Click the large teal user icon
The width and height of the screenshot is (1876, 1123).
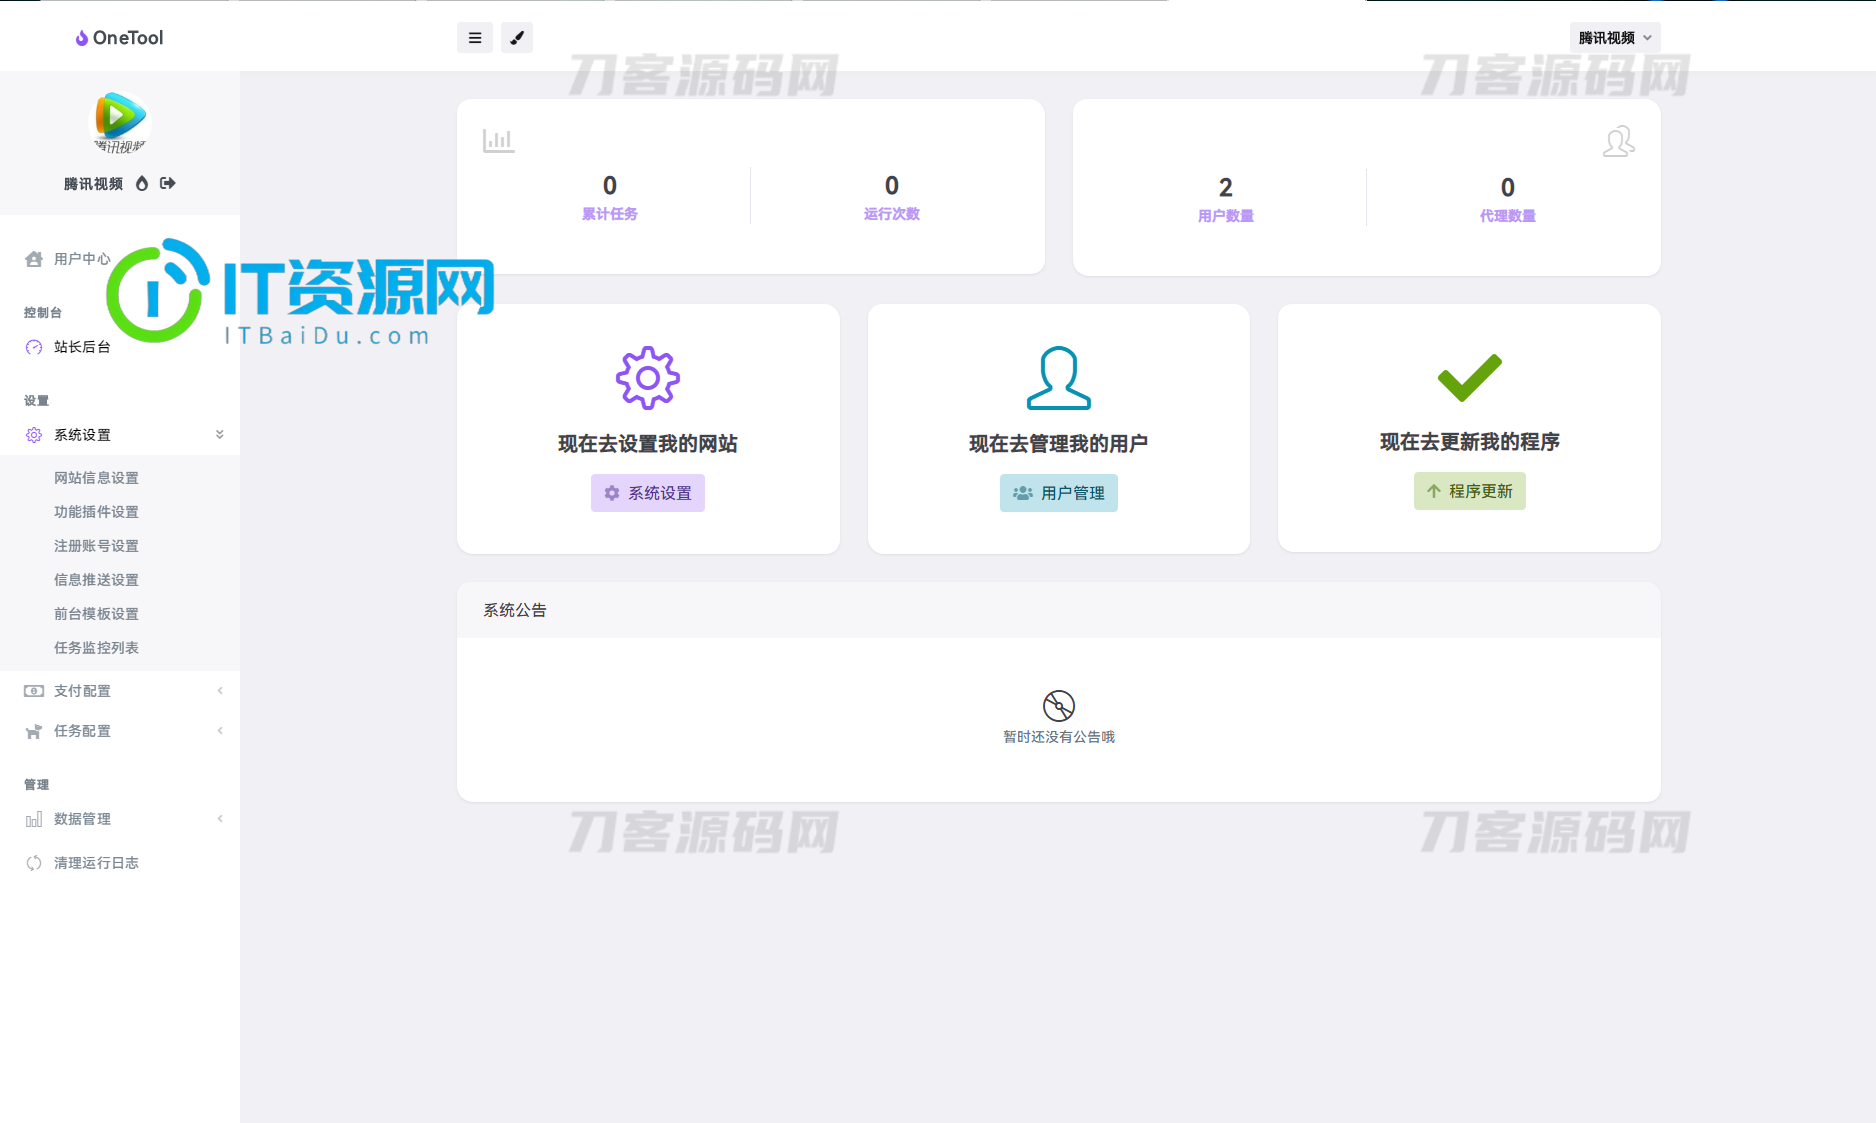[1059, 378]
